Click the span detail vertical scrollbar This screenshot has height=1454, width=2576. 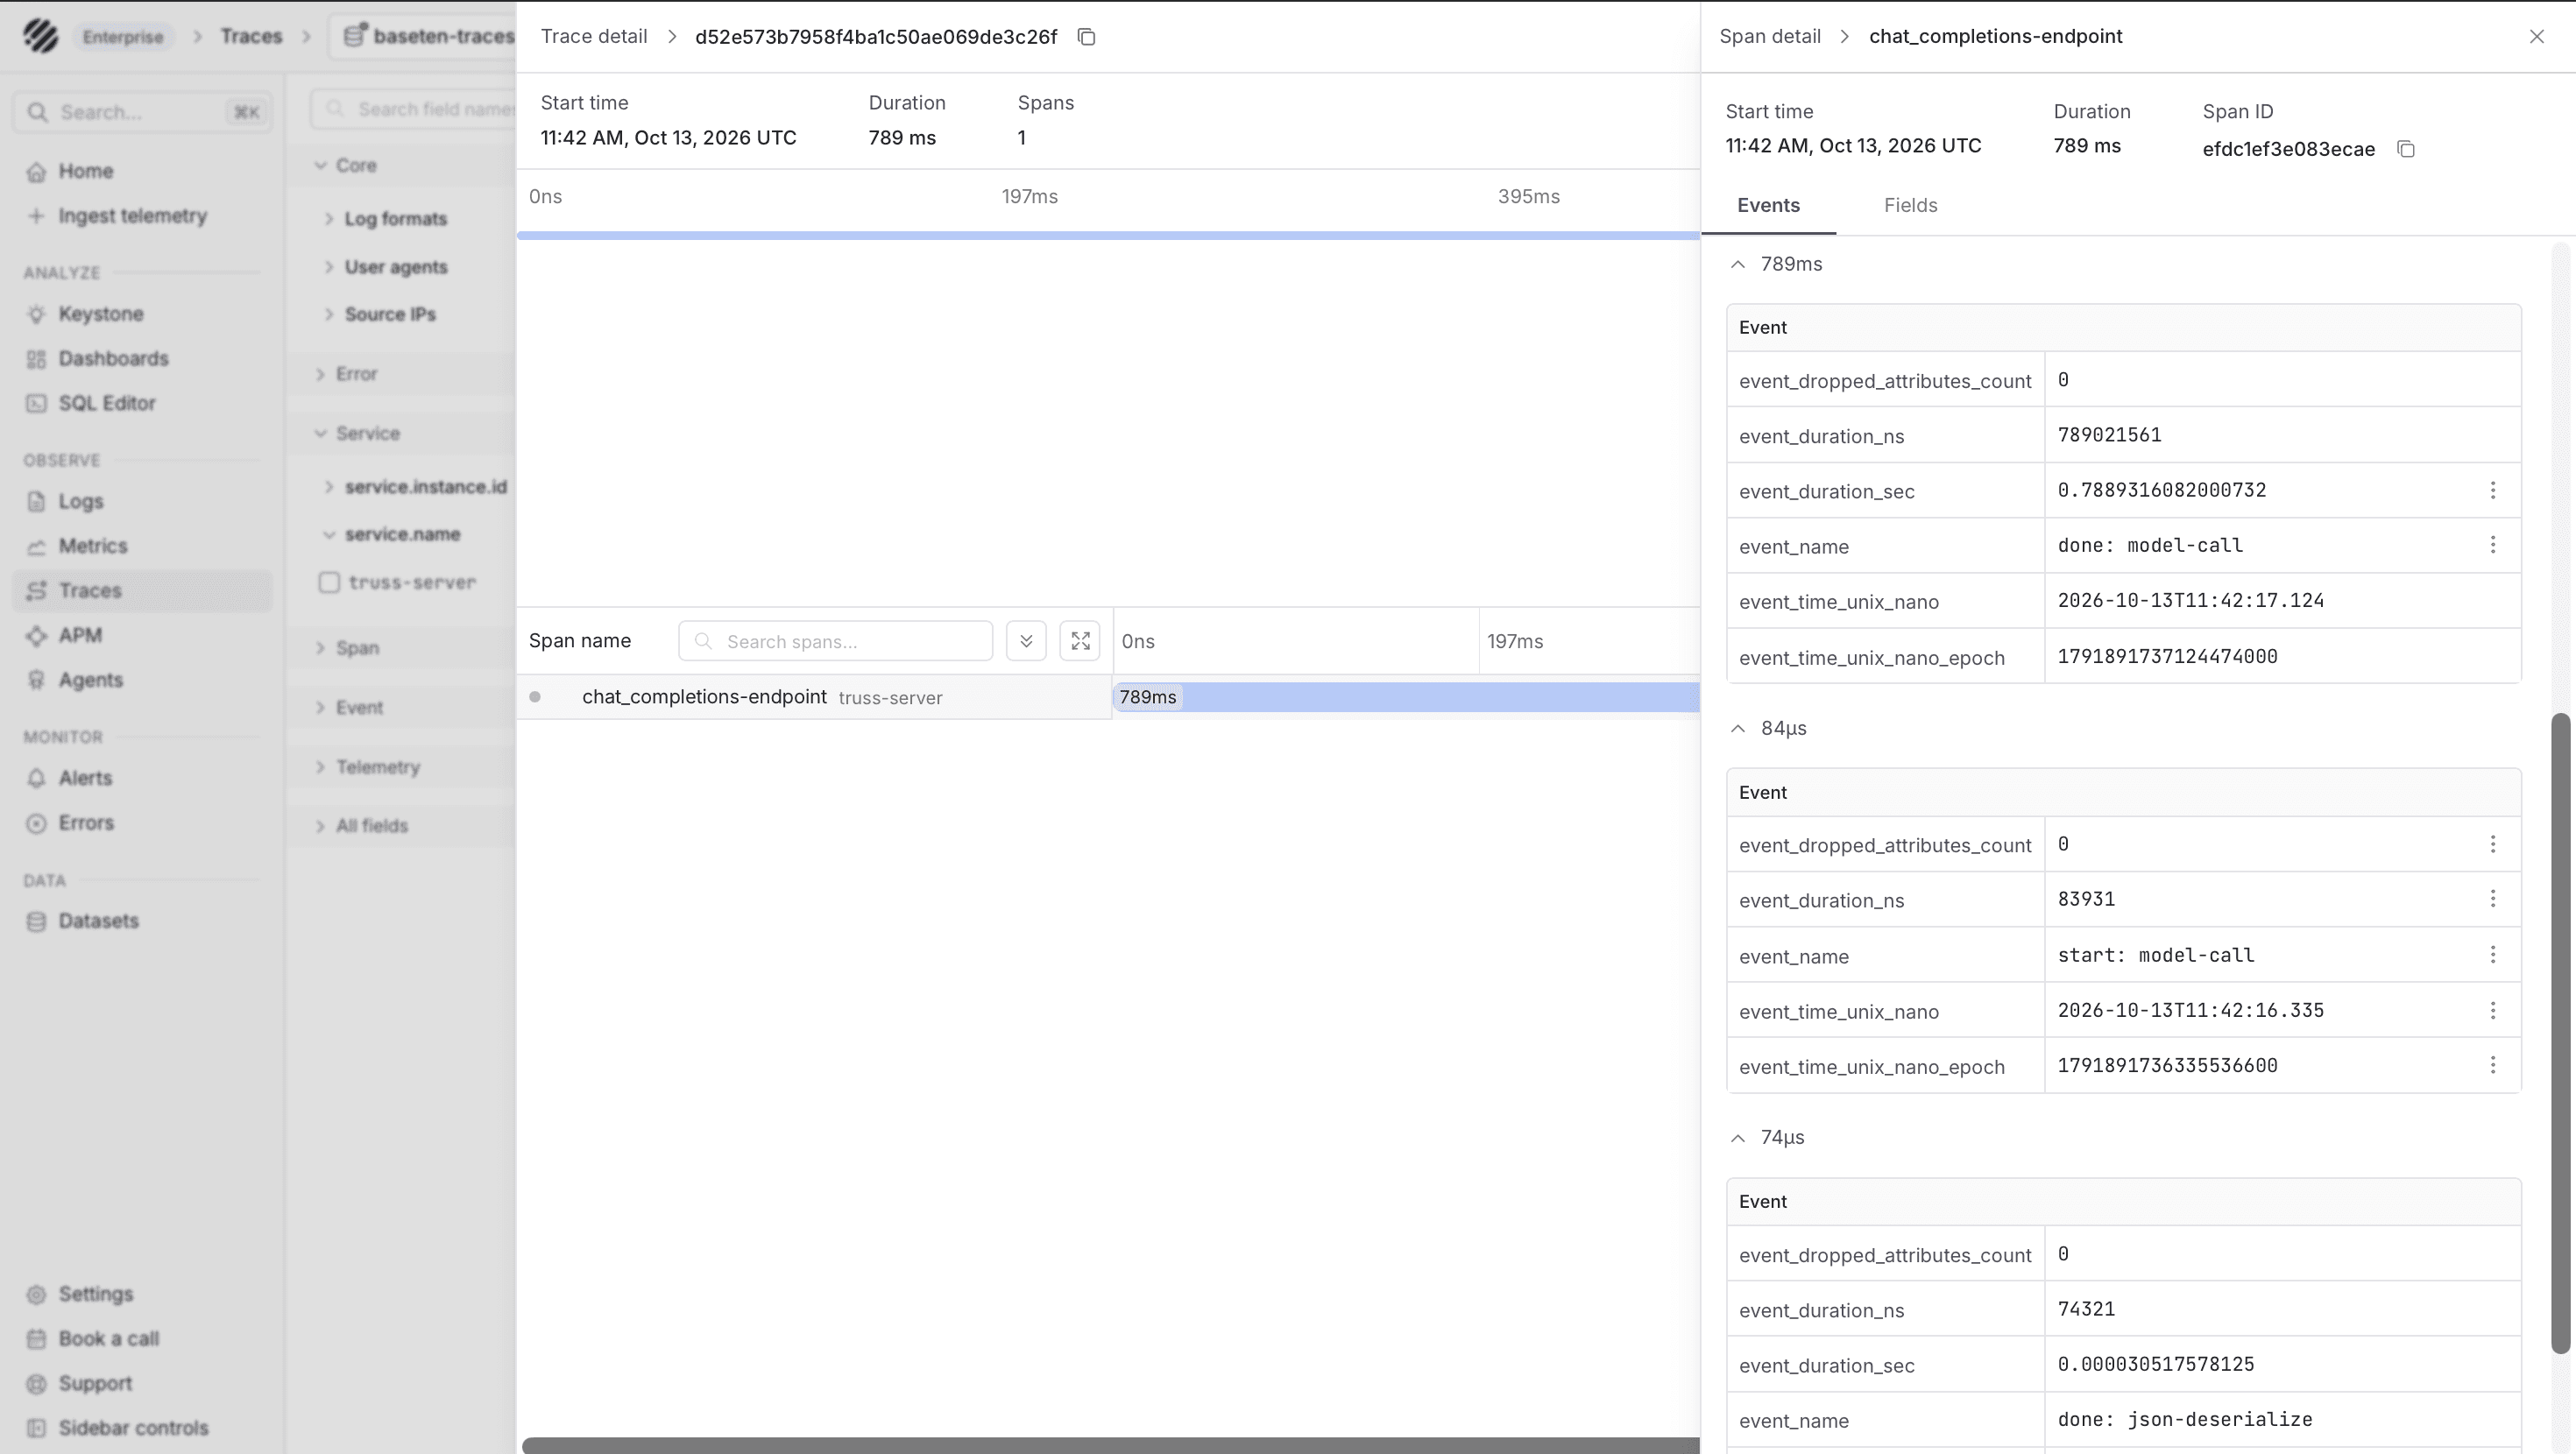point(2560,1032)
